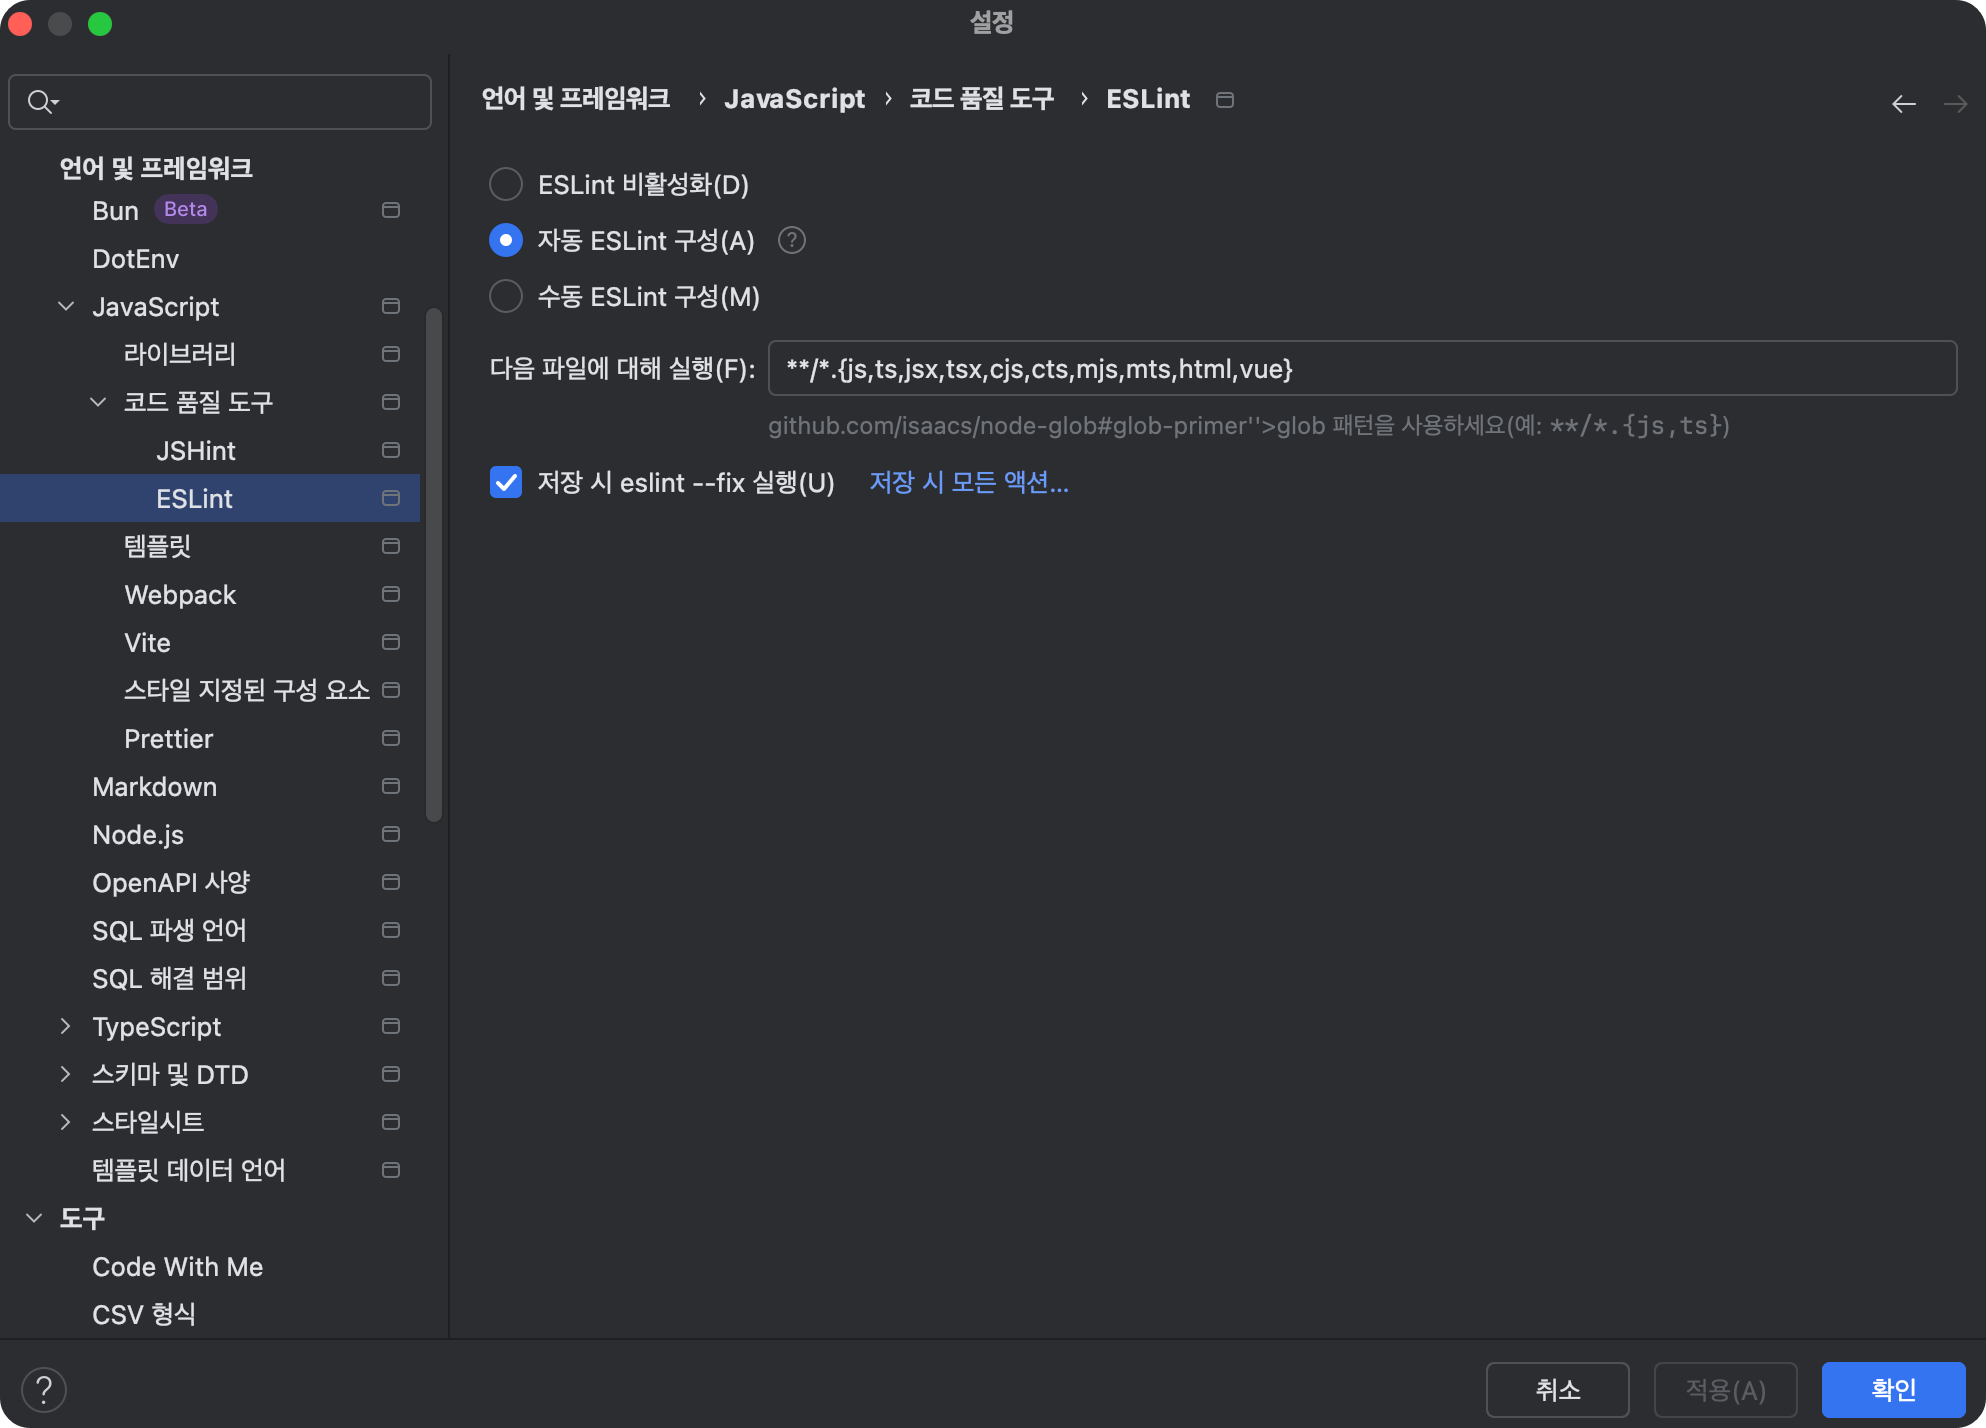Click project-level icon beside ESLint breadcrumb
Viewport: 1986px width, 1428px height.
tap(1224, 100)
